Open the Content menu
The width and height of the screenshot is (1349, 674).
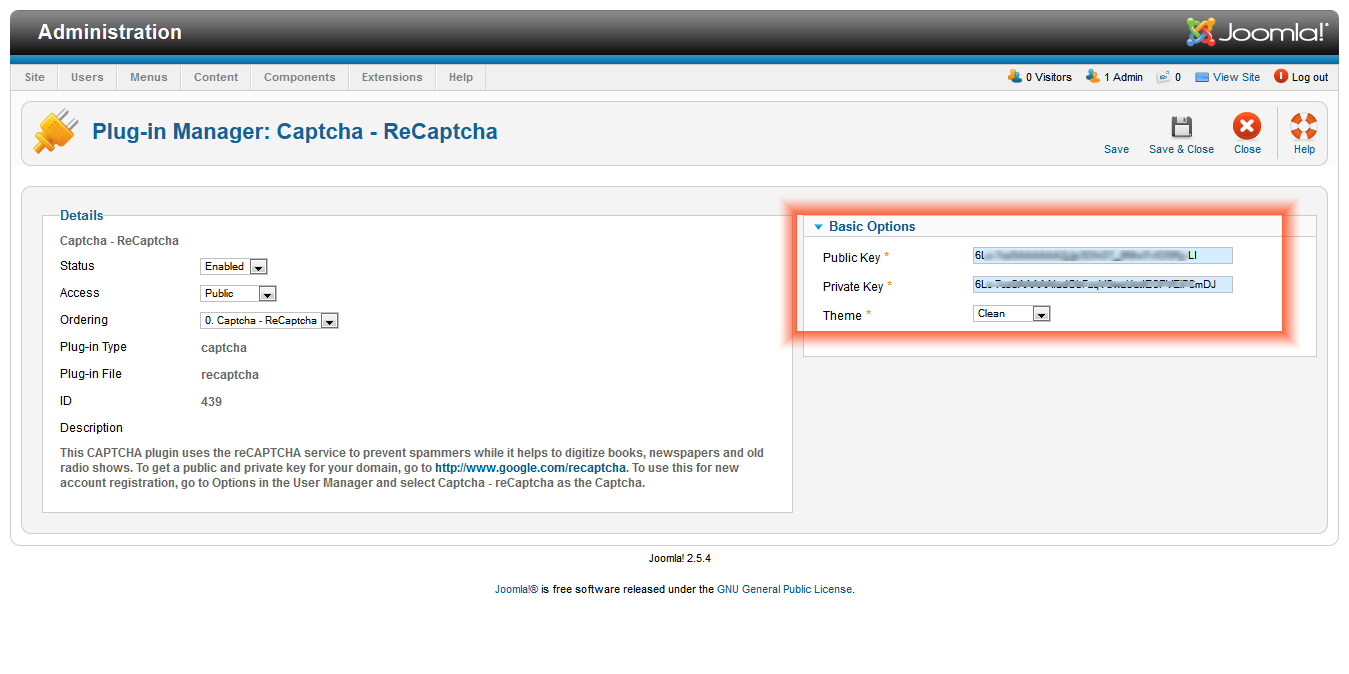tap(216, 77)
